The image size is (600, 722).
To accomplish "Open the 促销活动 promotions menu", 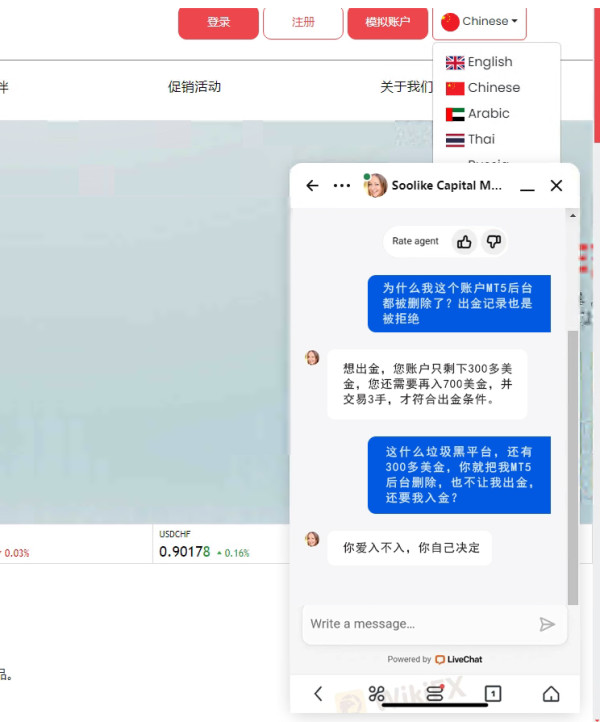I will [x=194, y=87].
